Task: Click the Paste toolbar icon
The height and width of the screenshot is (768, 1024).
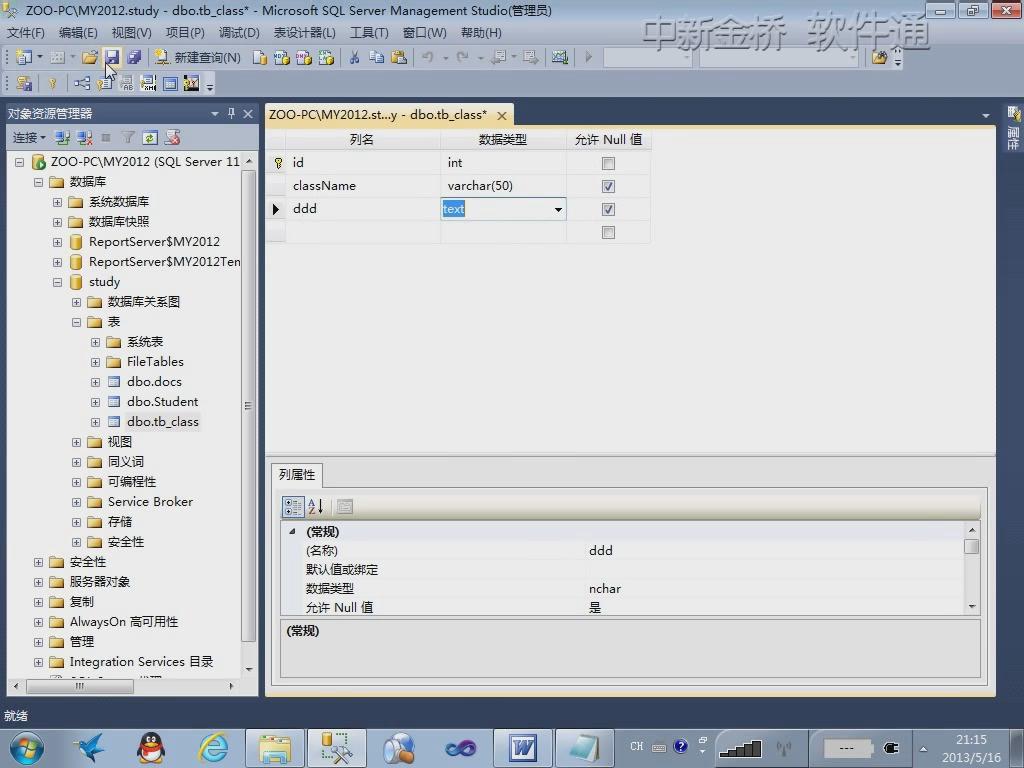Action: coord(398,57)
